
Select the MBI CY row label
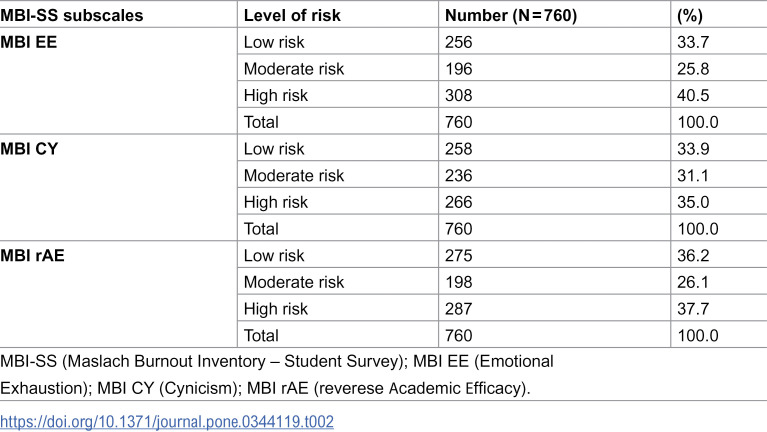tap(29, 149)
